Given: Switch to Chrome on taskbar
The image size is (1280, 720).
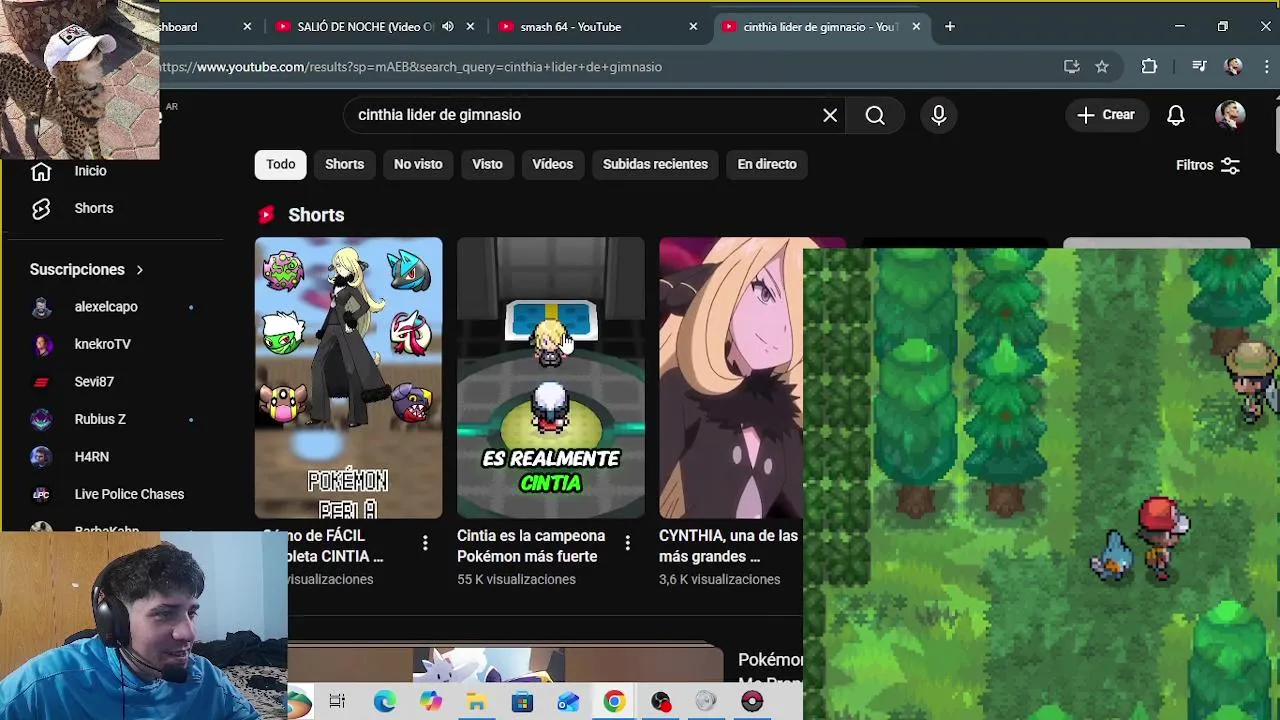Looking at the screenshot, I should [x=614, y=702].
